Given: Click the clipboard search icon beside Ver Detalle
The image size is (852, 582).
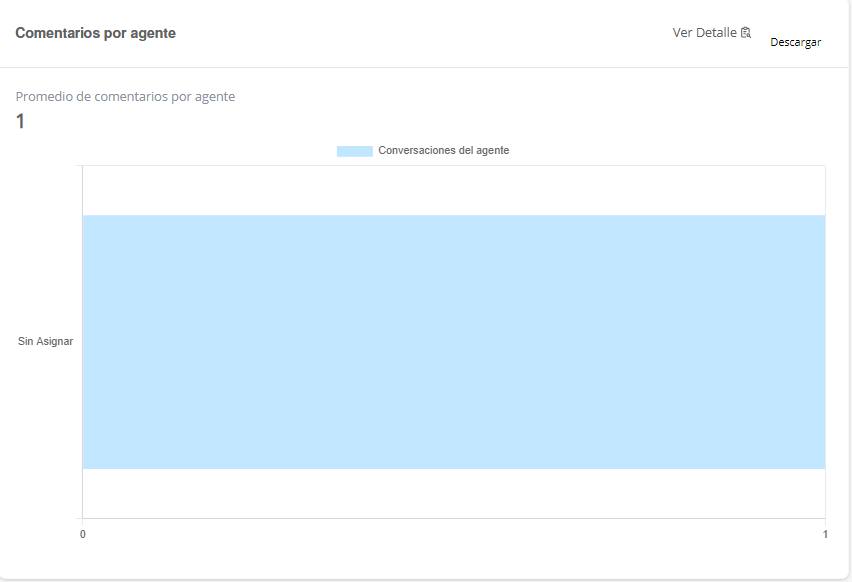Looking at the screenshot, I should tap(745, 33).
